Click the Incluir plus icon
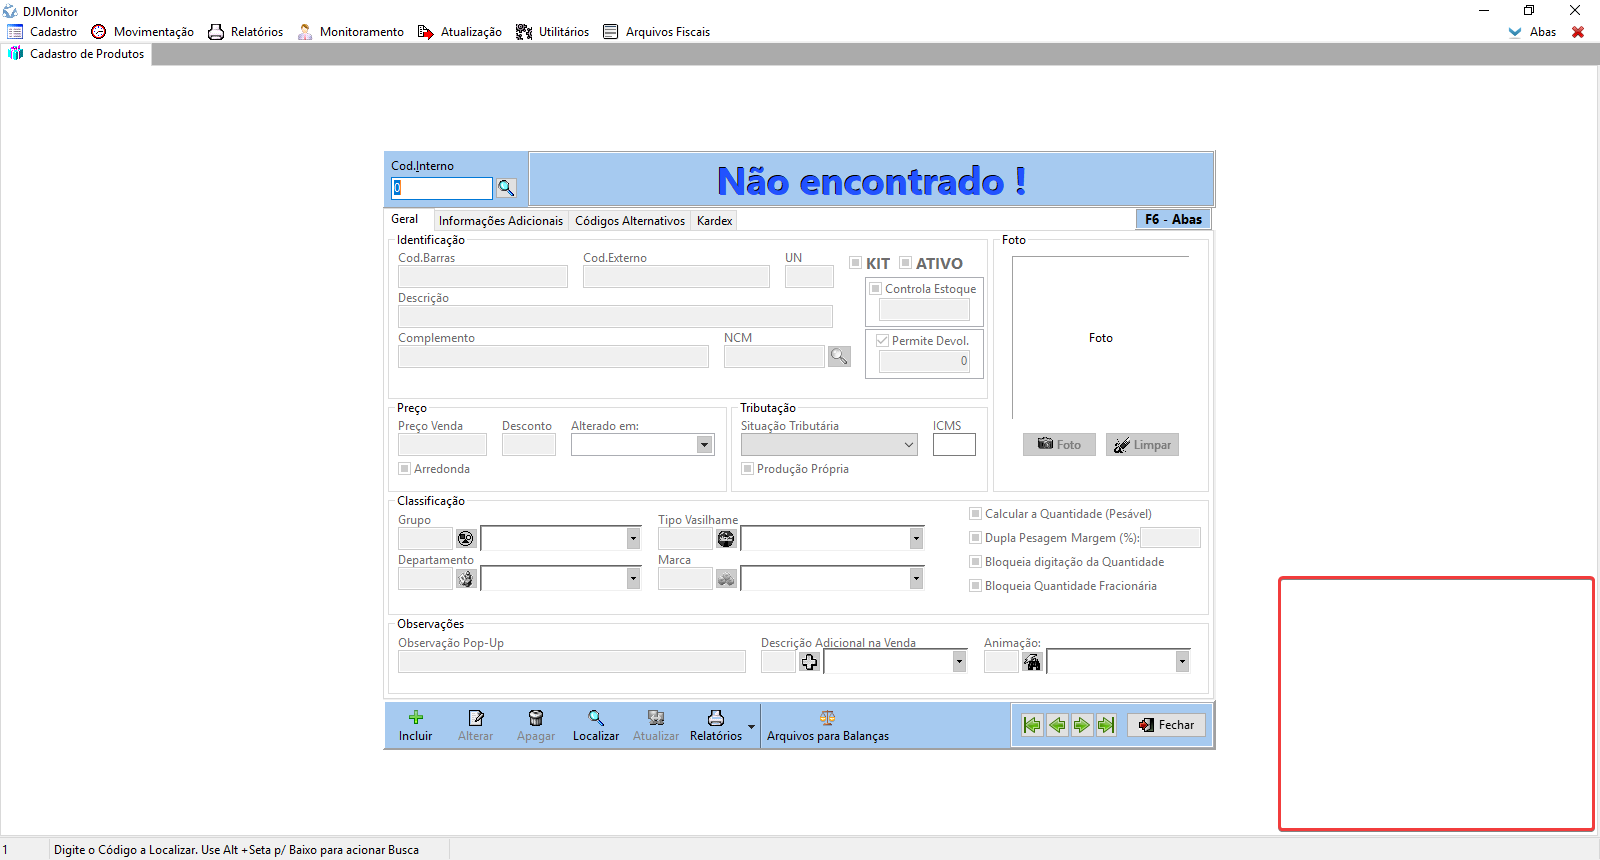This screenshot has width=1600, height=860. point(416,717)
